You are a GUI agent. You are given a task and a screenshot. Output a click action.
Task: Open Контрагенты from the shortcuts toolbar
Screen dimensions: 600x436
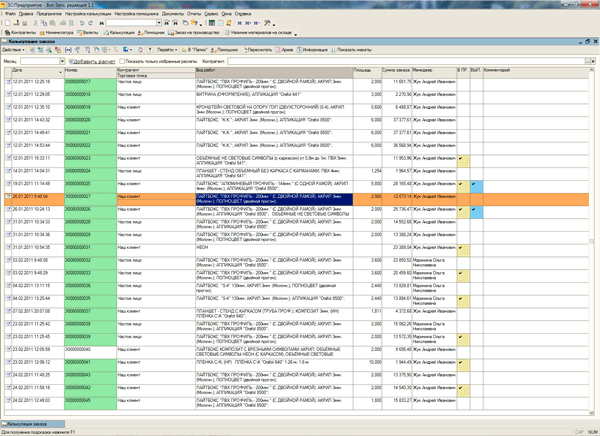click(20, 33)
